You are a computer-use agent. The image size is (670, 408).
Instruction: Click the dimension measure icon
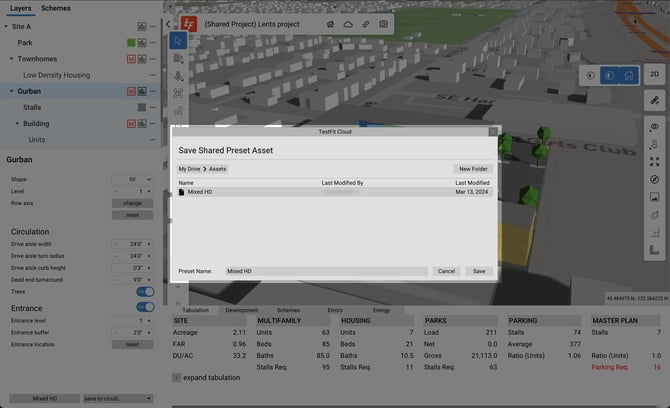[654, 232]
